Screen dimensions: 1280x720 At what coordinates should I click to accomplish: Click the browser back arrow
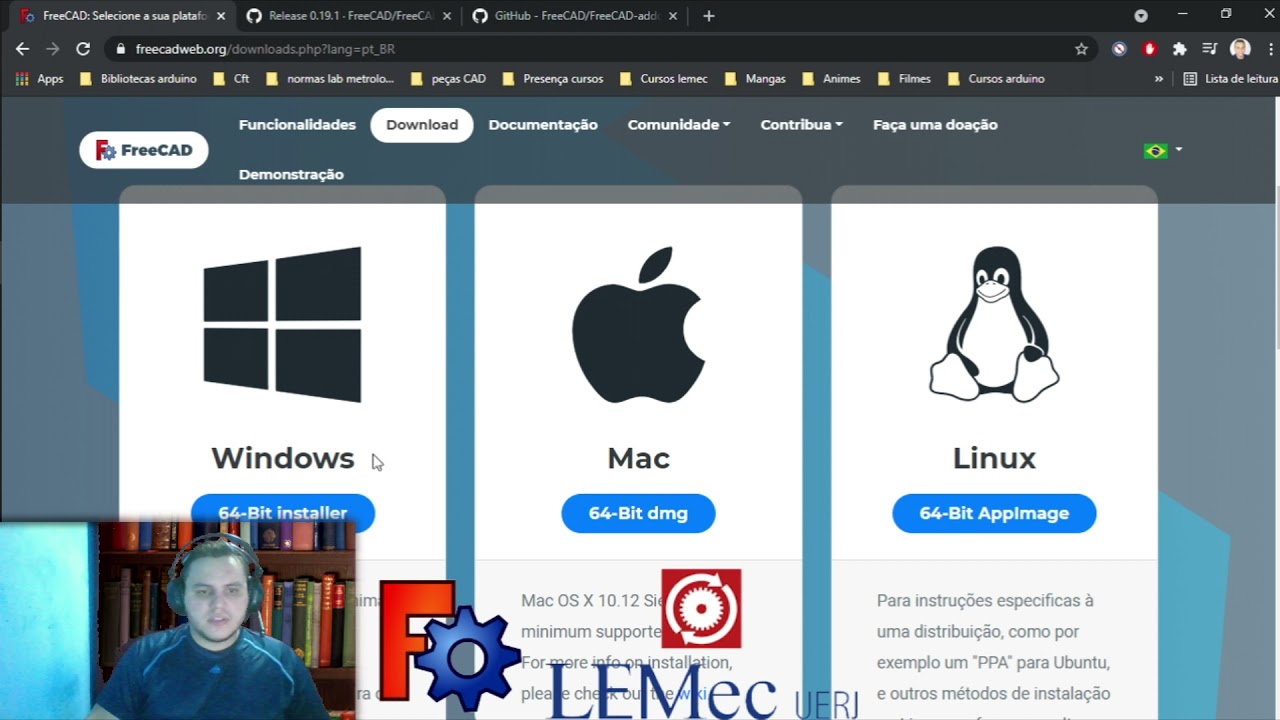[x=22, y=48]
